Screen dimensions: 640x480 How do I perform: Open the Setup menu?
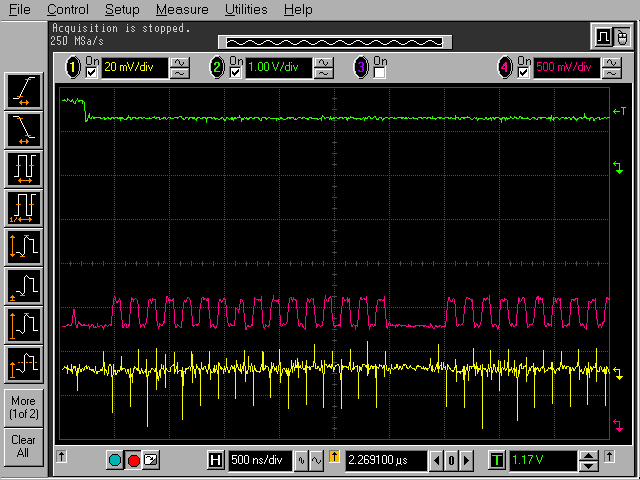point(122,9)
